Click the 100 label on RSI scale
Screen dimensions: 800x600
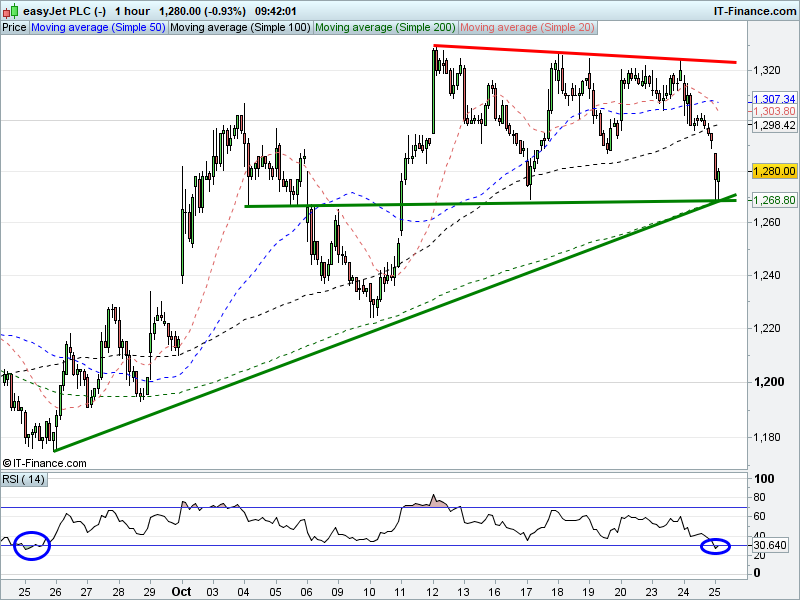tap(764, 479)
